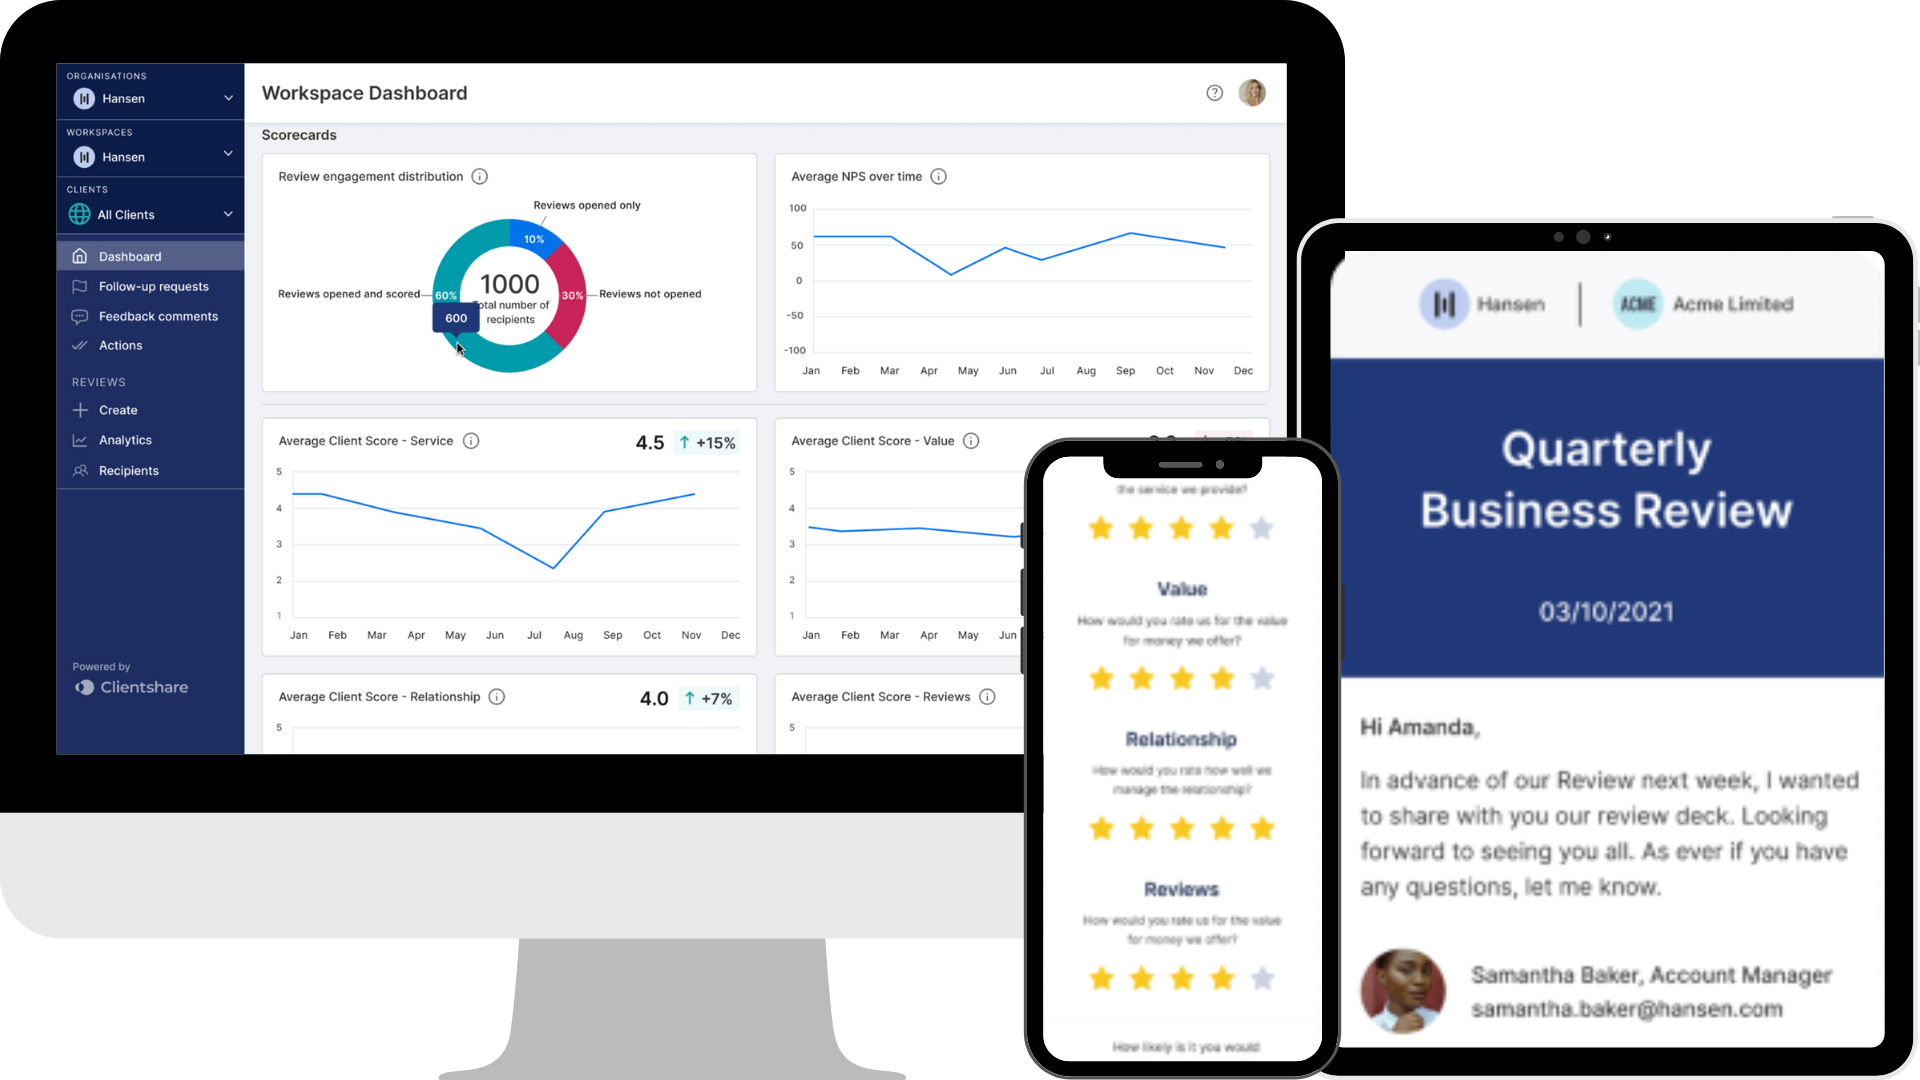Click the Review engagement distribution info toggle

(480, 175)
